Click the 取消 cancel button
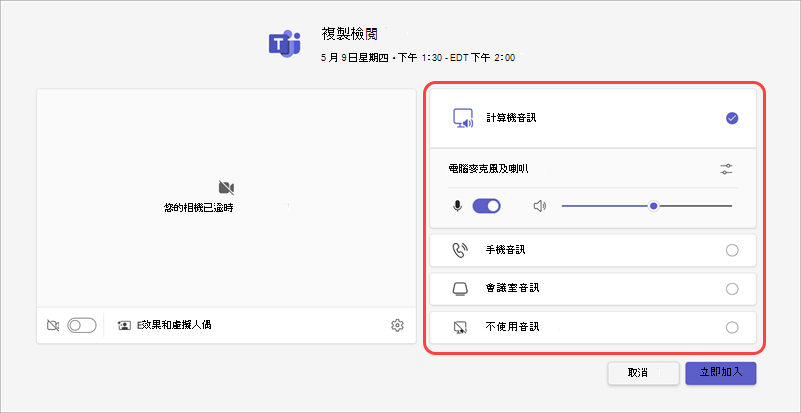The height and width of the screenshot is (413, 801). coord(643,373)
